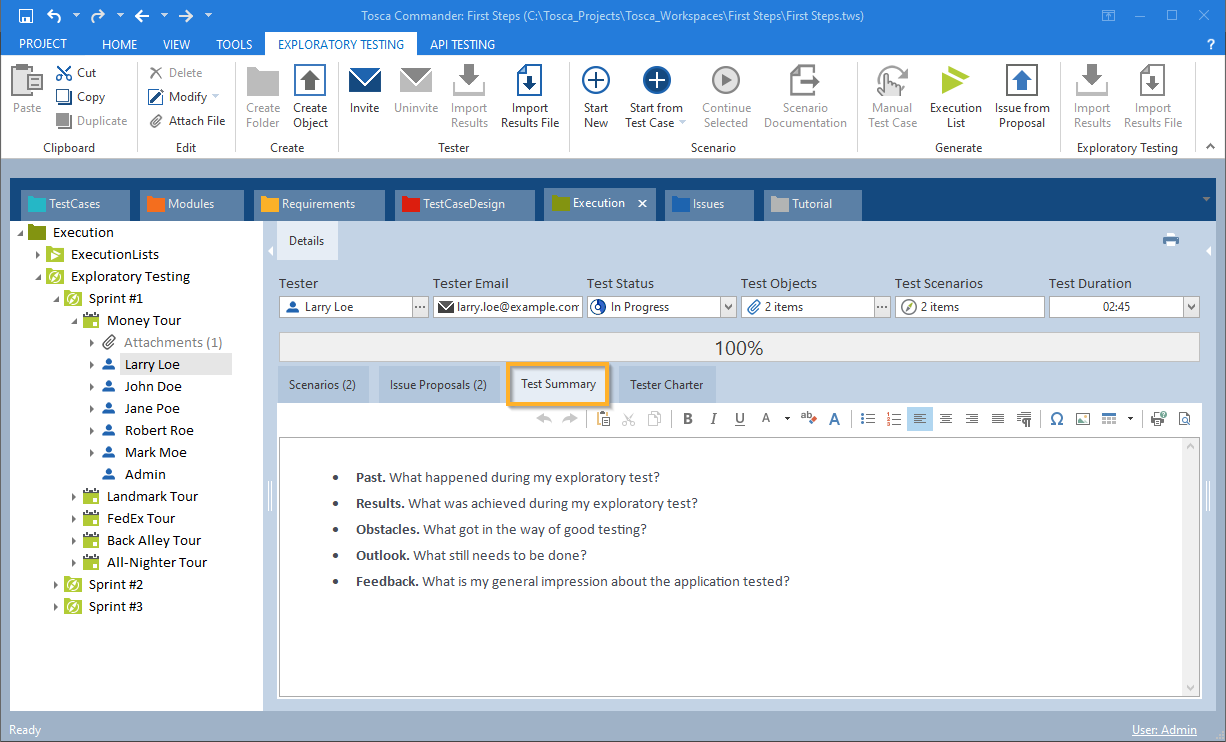Click the Cut button in Clipboard

pos(77,73)
